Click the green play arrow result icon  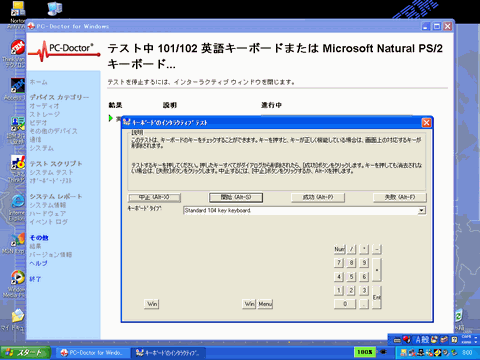tap(111, 118)
